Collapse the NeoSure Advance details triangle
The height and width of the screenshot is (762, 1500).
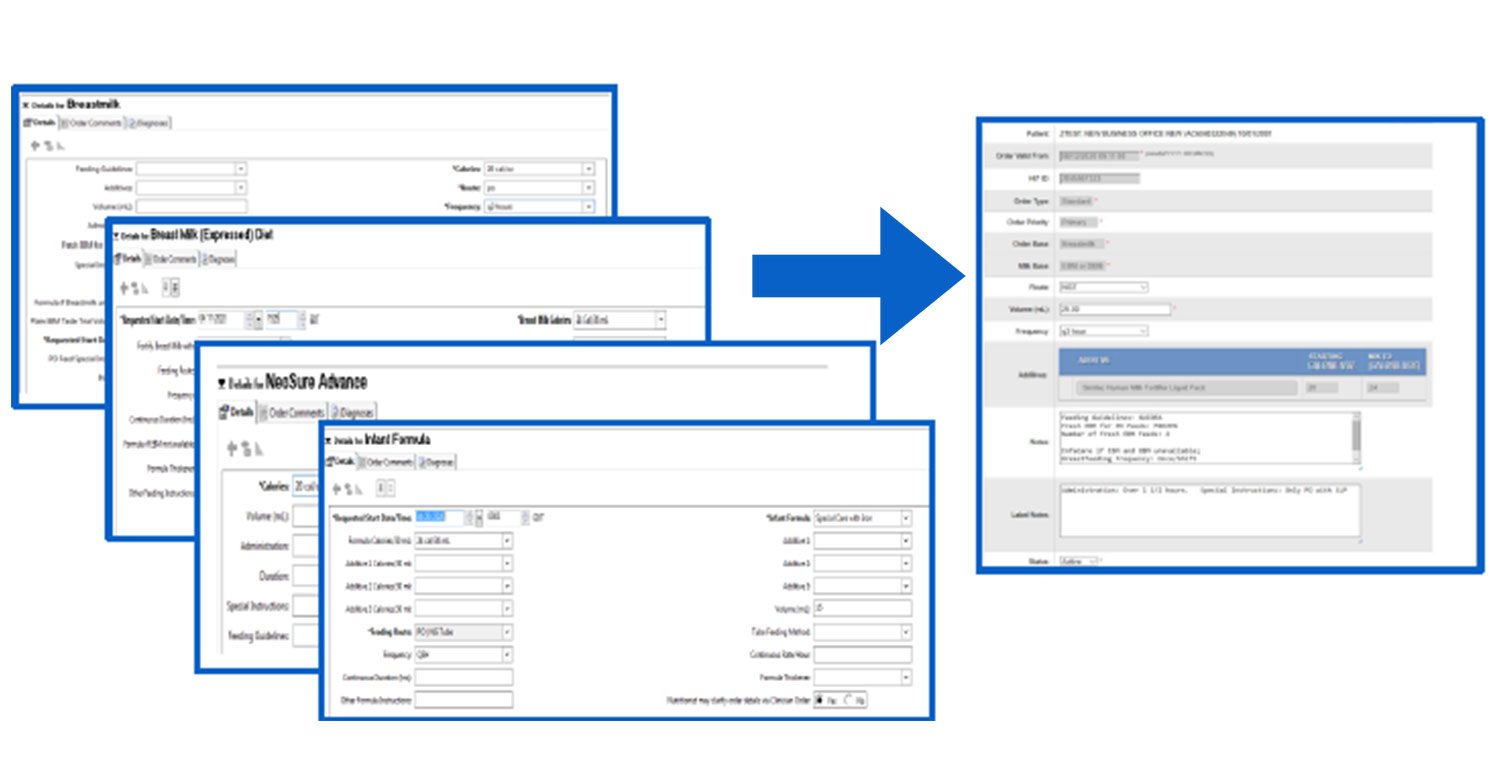(222, 383)
